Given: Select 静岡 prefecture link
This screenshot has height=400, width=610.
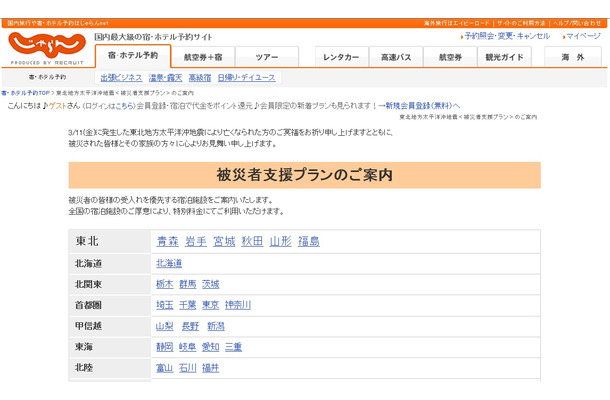Looking at the screenshot, I should (165, 347).
